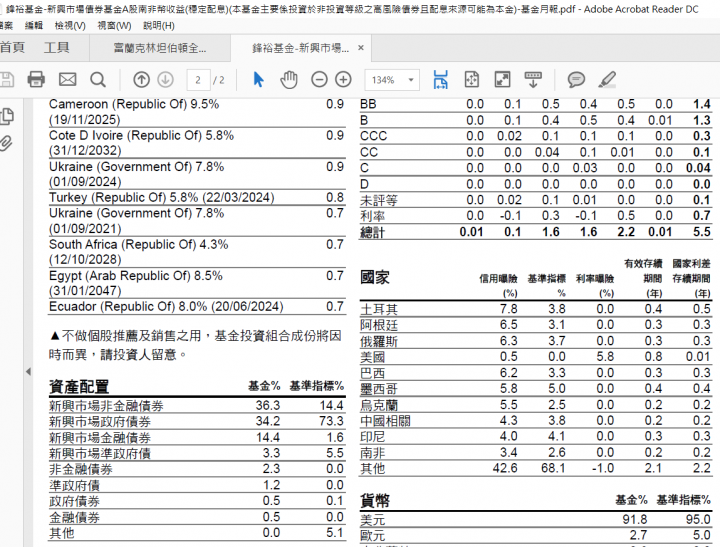The height and width of the screenshot is (547, 720).
Task: Select the Fit one full page icon
Action: (x=472, y=80)
